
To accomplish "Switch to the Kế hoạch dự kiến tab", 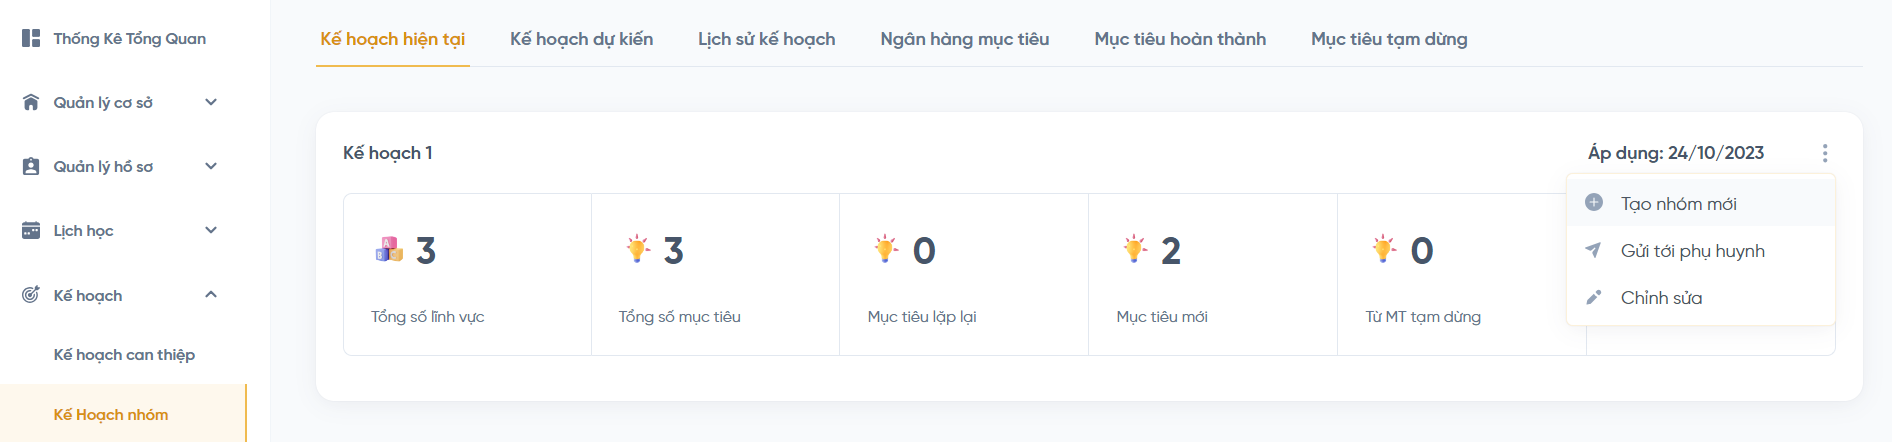I will [x=581, y=39].
